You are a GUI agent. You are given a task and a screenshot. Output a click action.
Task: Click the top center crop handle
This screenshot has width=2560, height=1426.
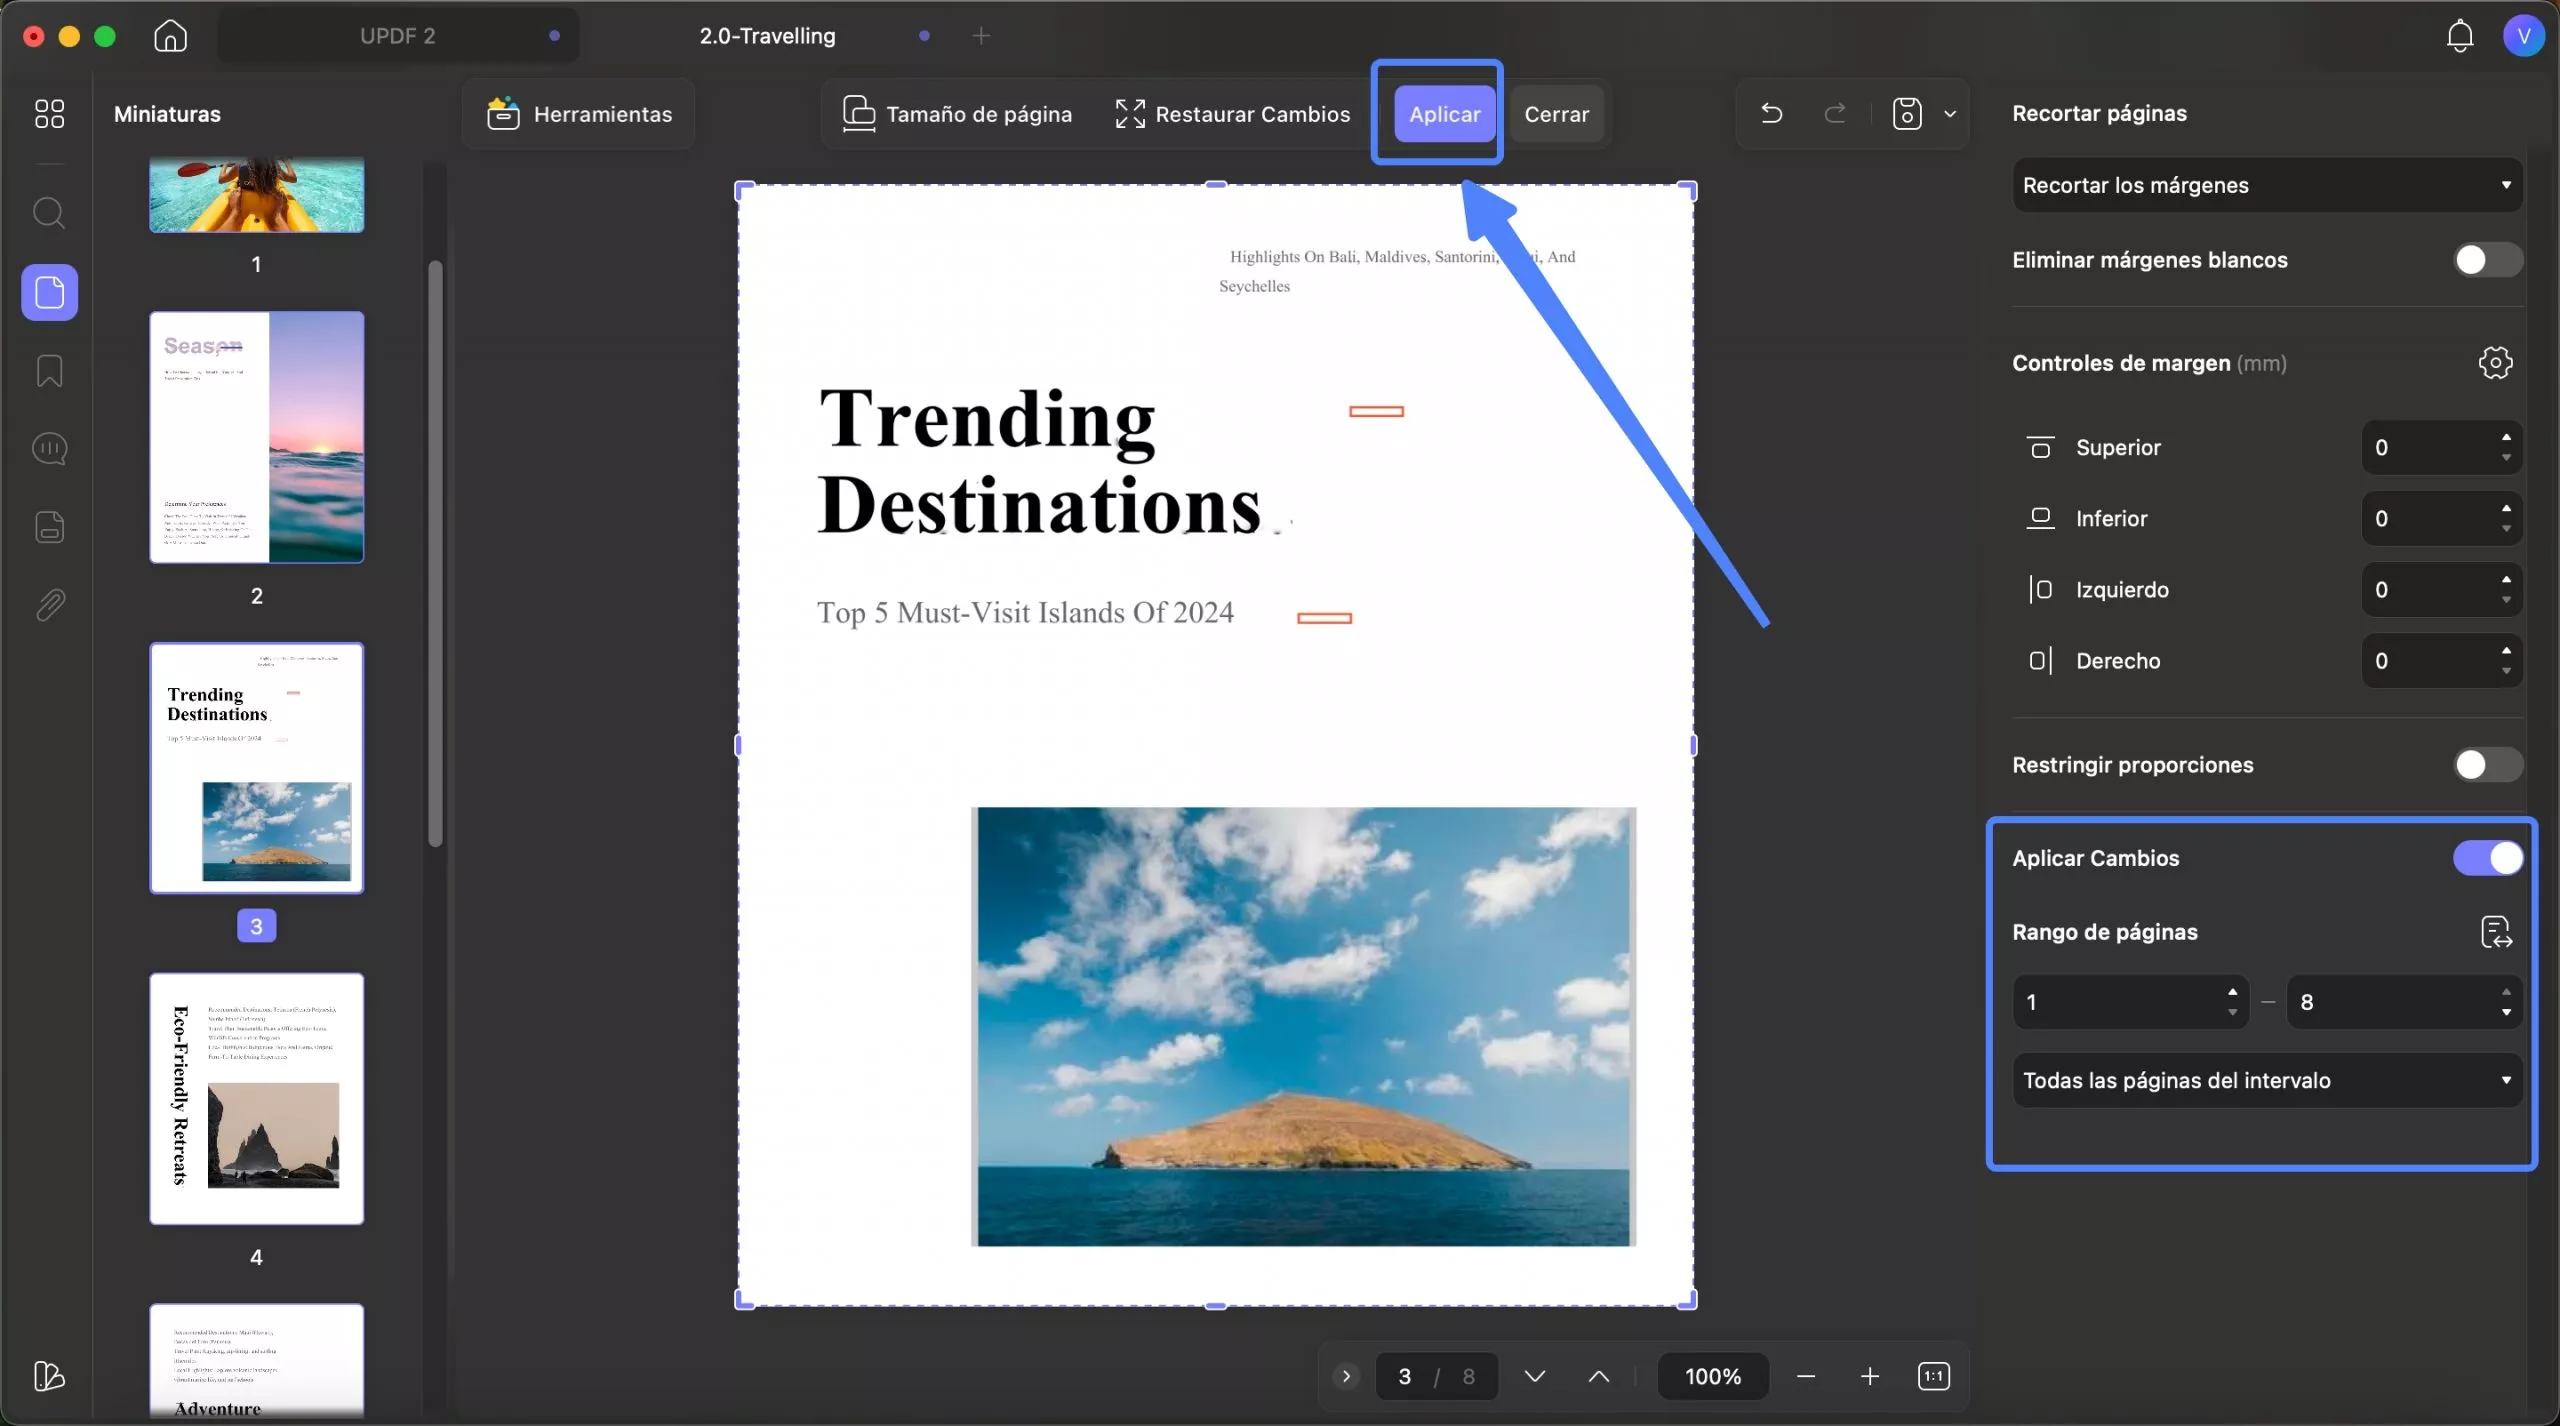pyautogui.click(x=1216, y=185)
